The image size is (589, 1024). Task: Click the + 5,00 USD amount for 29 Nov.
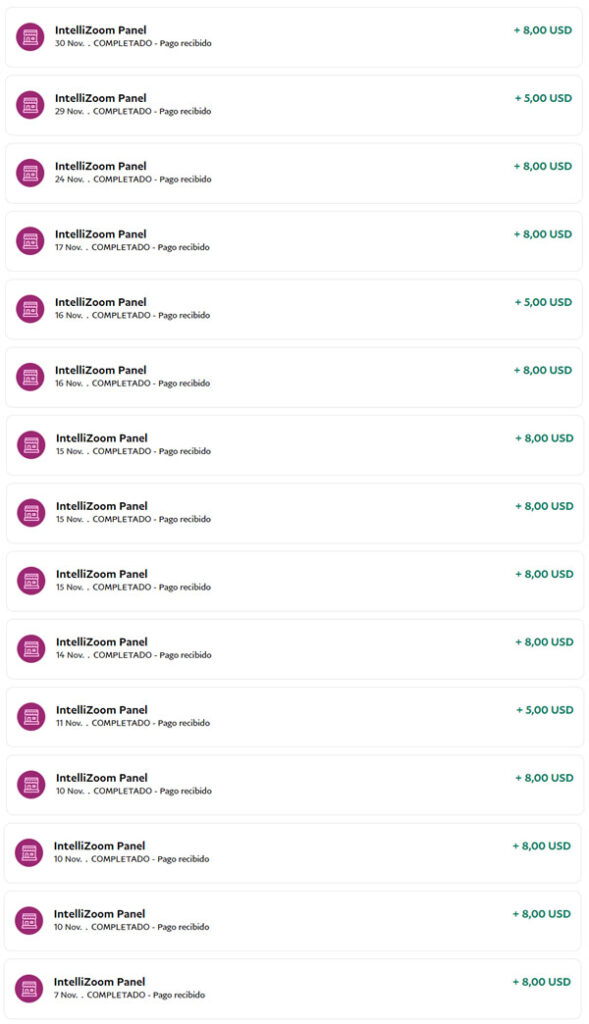point(543,98)
